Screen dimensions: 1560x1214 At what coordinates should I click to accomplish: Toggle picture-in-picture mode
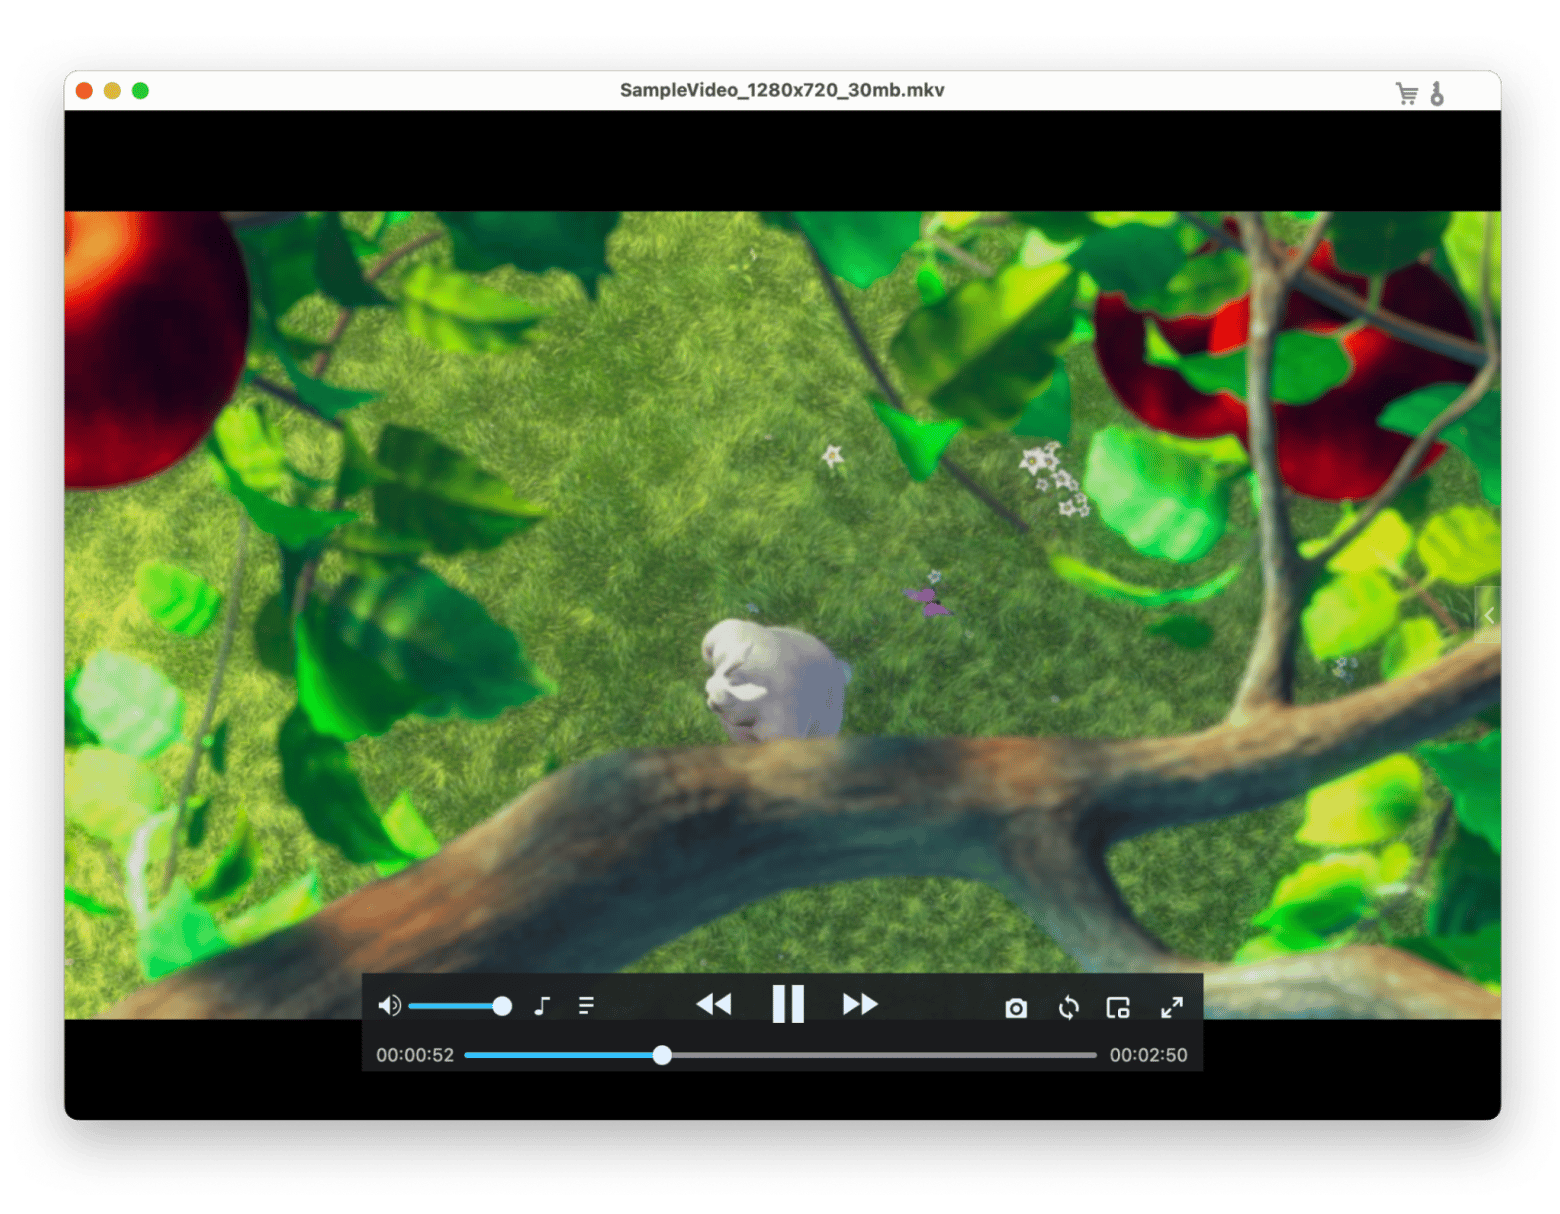tap(1118, 1007)
